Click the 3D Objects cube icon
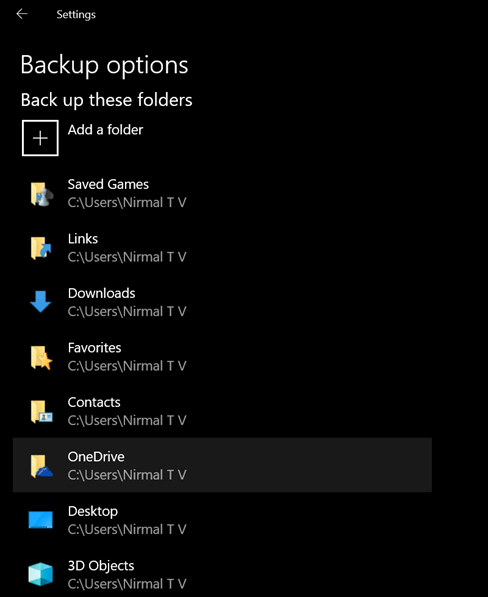The width and height of the screenshot is (488, 597). (x=40, y=574)
